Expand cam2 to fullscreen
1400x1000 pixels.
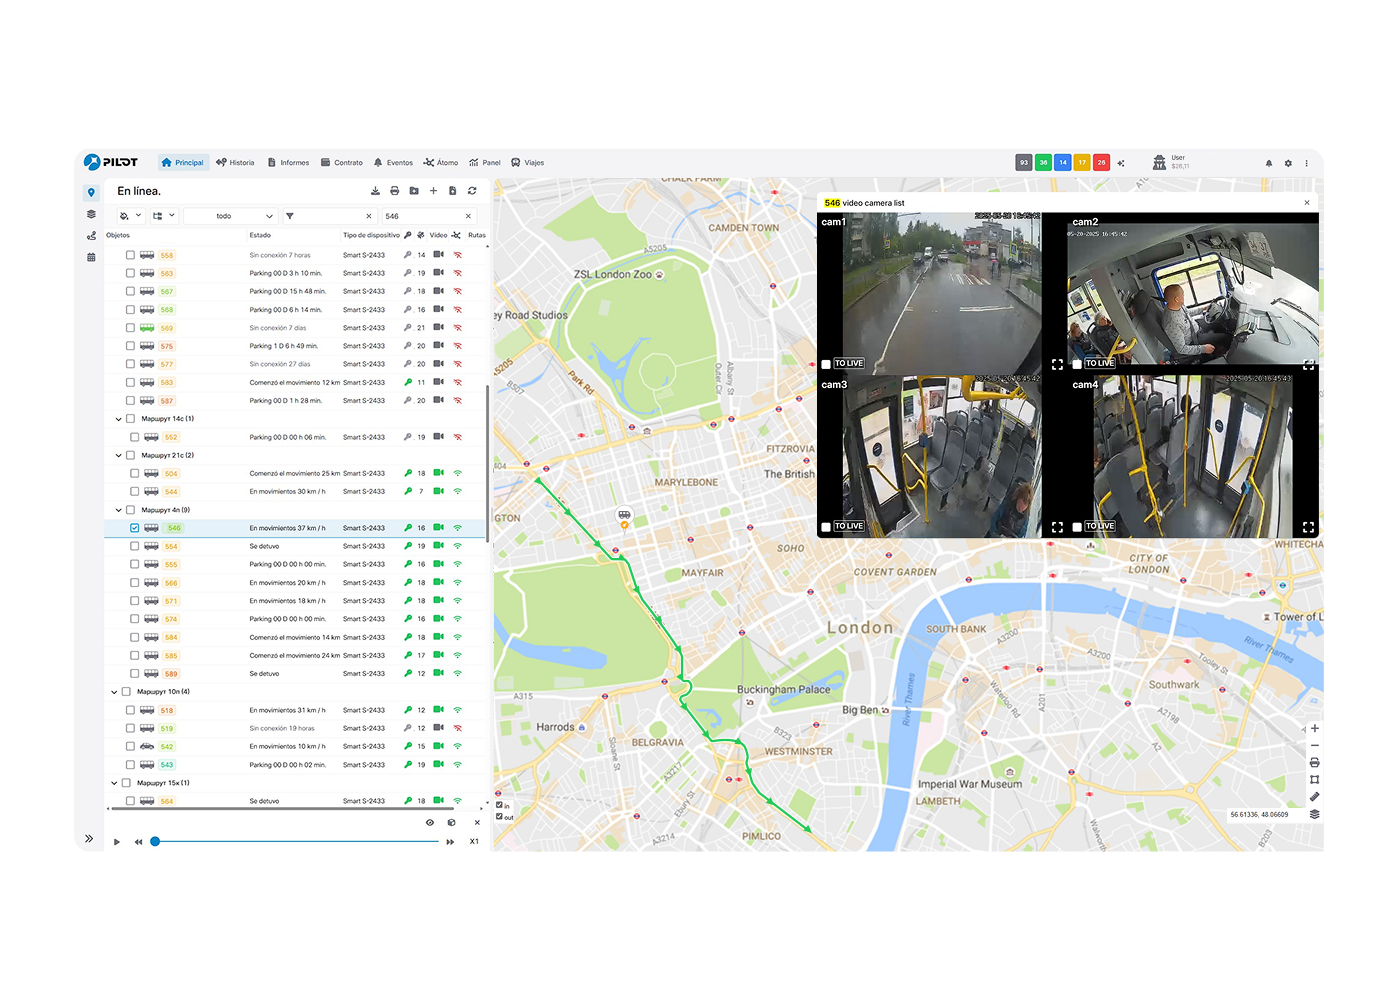point(1308,365)
